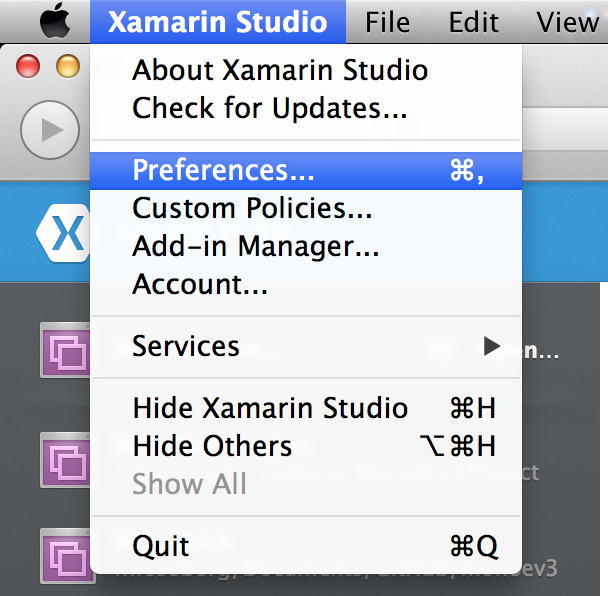Open the View menu

click(x=568, y=22)
